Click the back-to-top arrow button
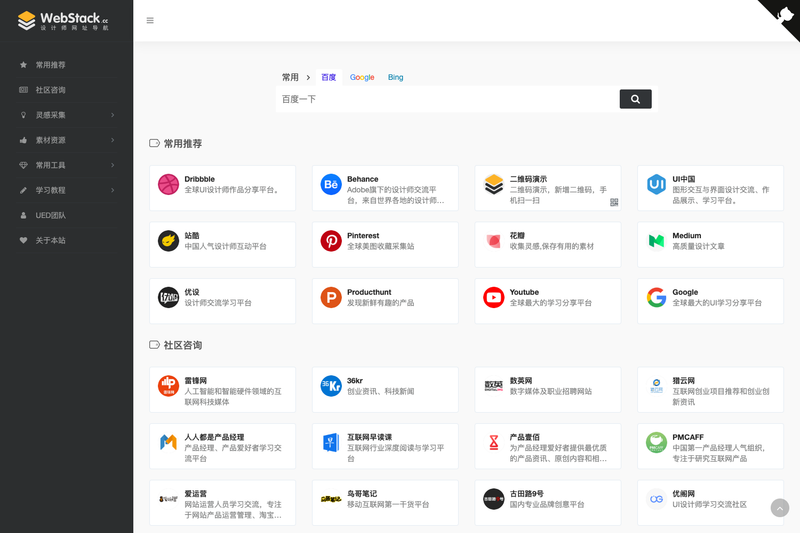This screenshot has height=533, width=800. click(780, 508)
